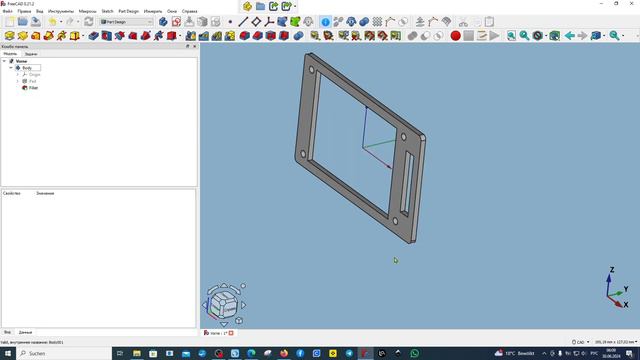Open the undo history dropdown arrow
The image size is (640, 360).
click(x=61, y=22)
